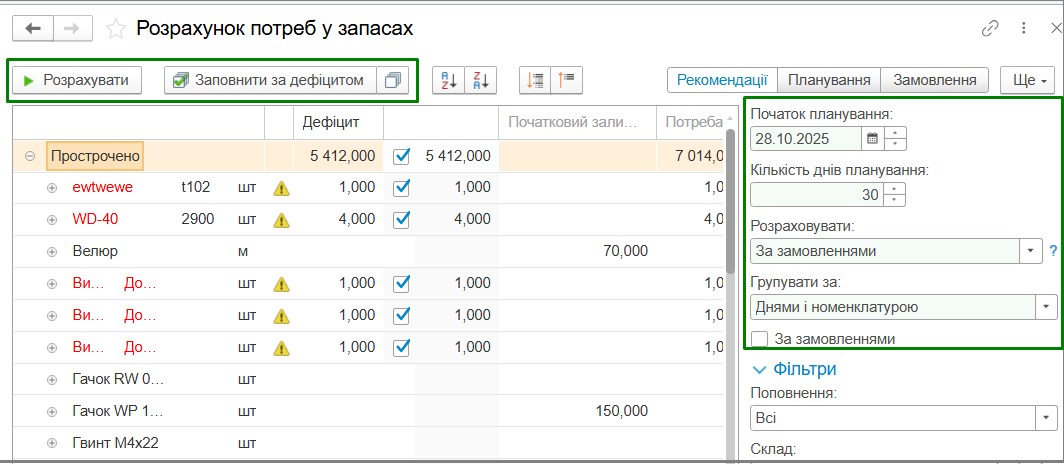Switch to the Замовлення tab
The image size is (1064, 464).
point(935,80)
